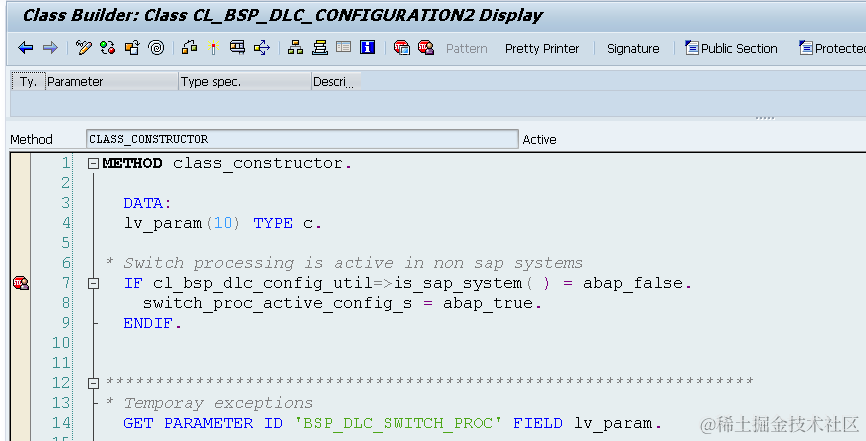Click 'abap_true' on line 8

(x=488, y=303)
